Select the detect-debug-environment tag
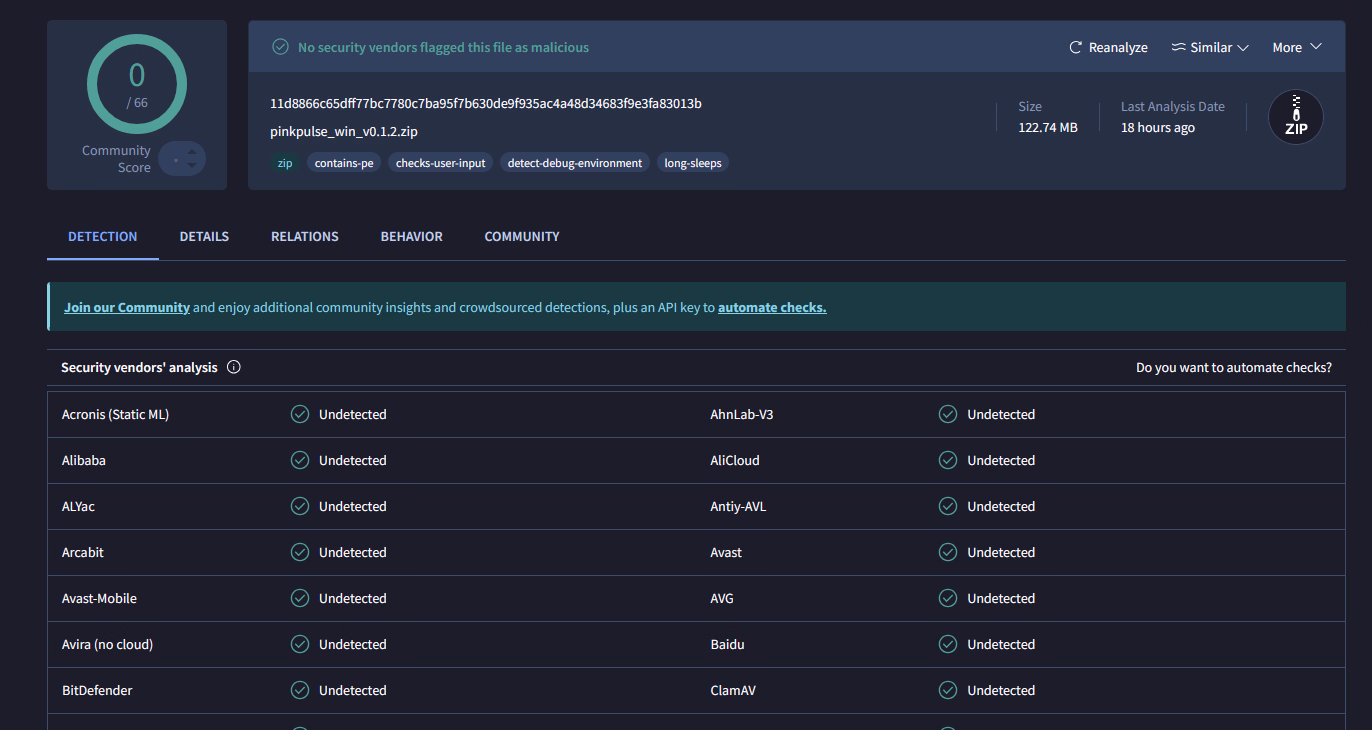This screenshot has height=730, width=1372. 574,163
